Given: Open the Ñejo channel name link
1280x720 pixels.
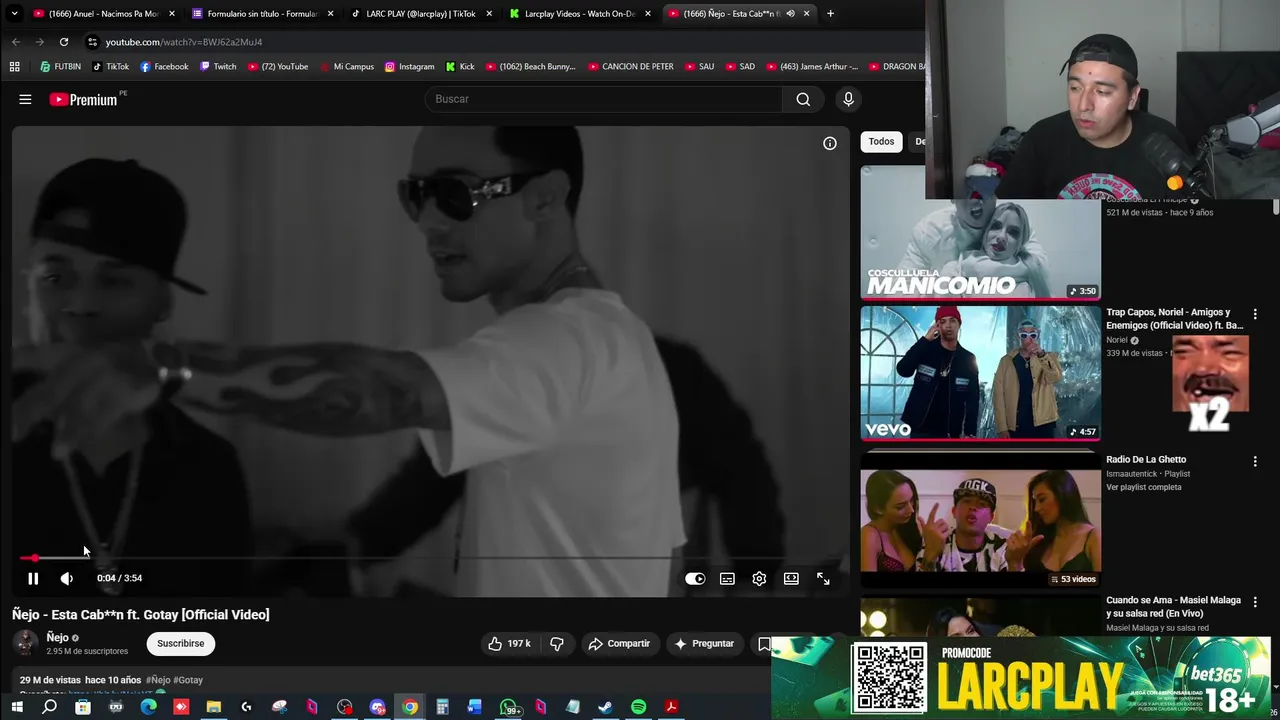Looking at the screenshot, I should 57,637.
